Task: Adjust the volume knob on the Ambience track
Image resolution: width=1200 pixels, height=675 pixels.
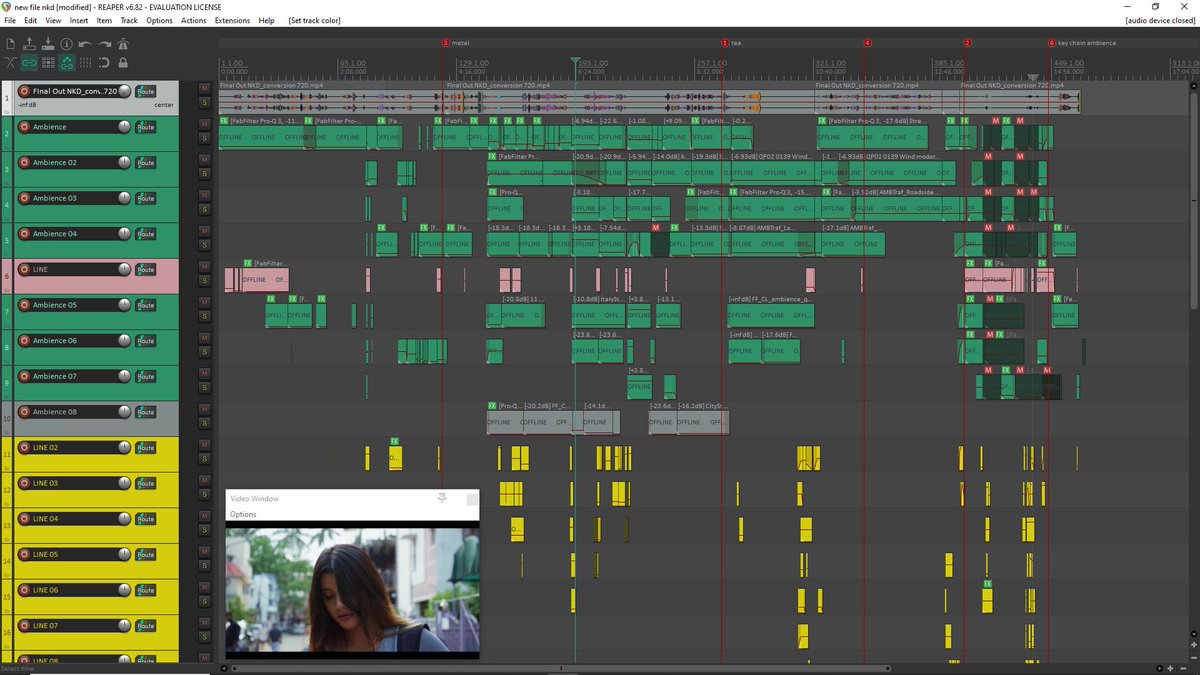Action: click(124, 126)
